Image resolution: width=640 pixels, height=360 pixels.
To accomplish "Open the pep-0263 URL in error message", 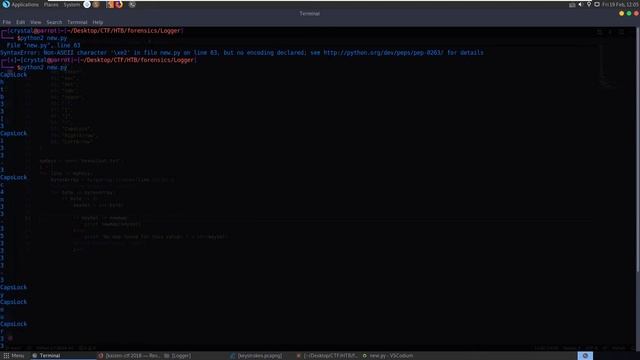I will pos(383,53).
